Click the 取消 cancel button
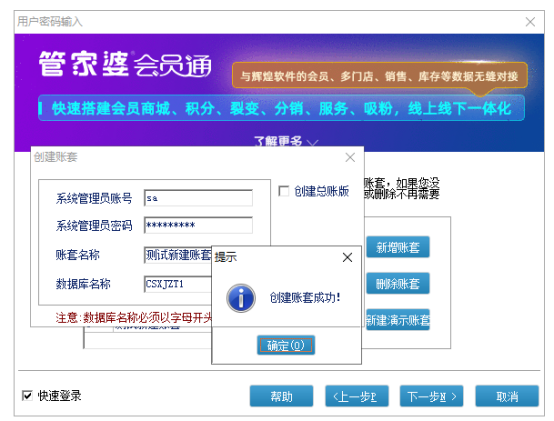554x421 pixels. click(507, 396)
